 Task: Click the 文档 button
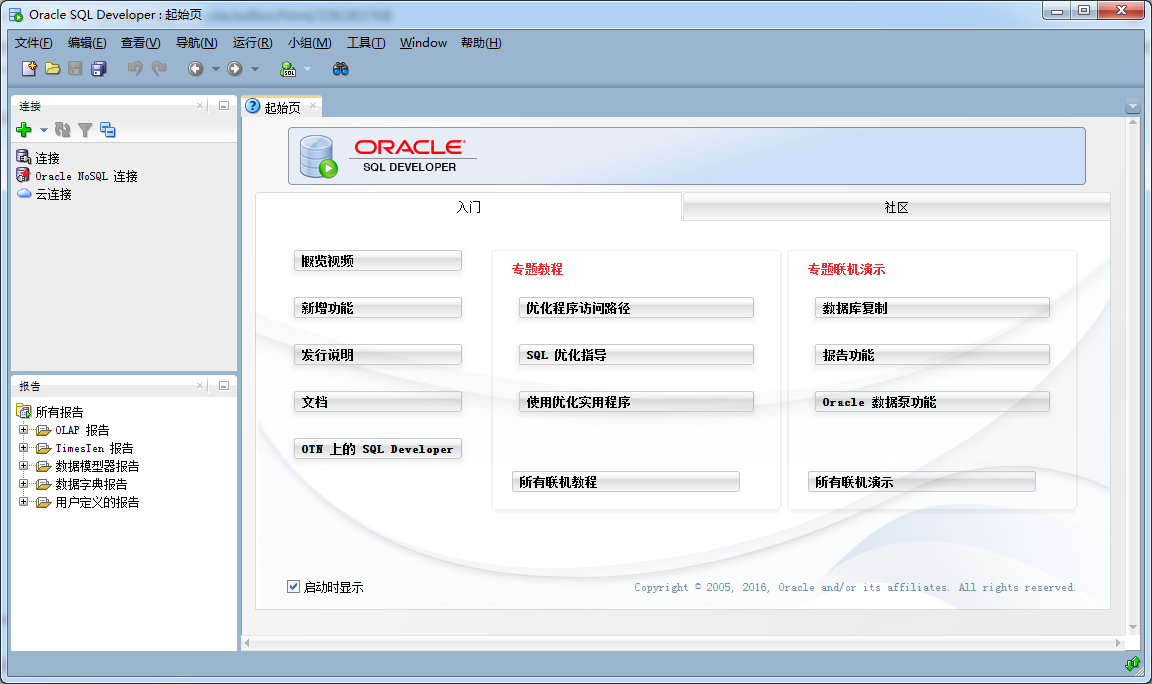pyautogui.click(x=378, y=402)
